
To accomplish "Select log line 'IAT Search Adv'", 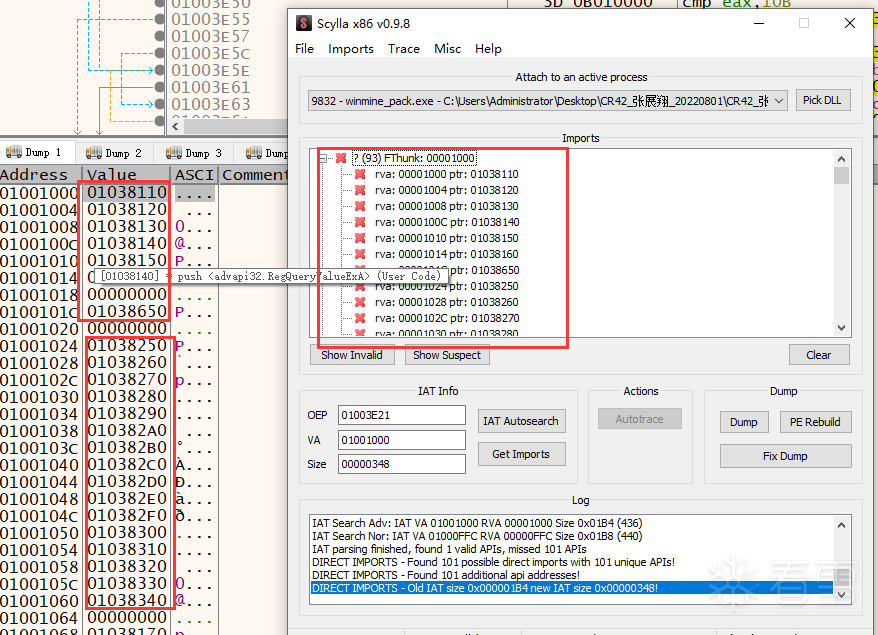I will tap(477, 523).
